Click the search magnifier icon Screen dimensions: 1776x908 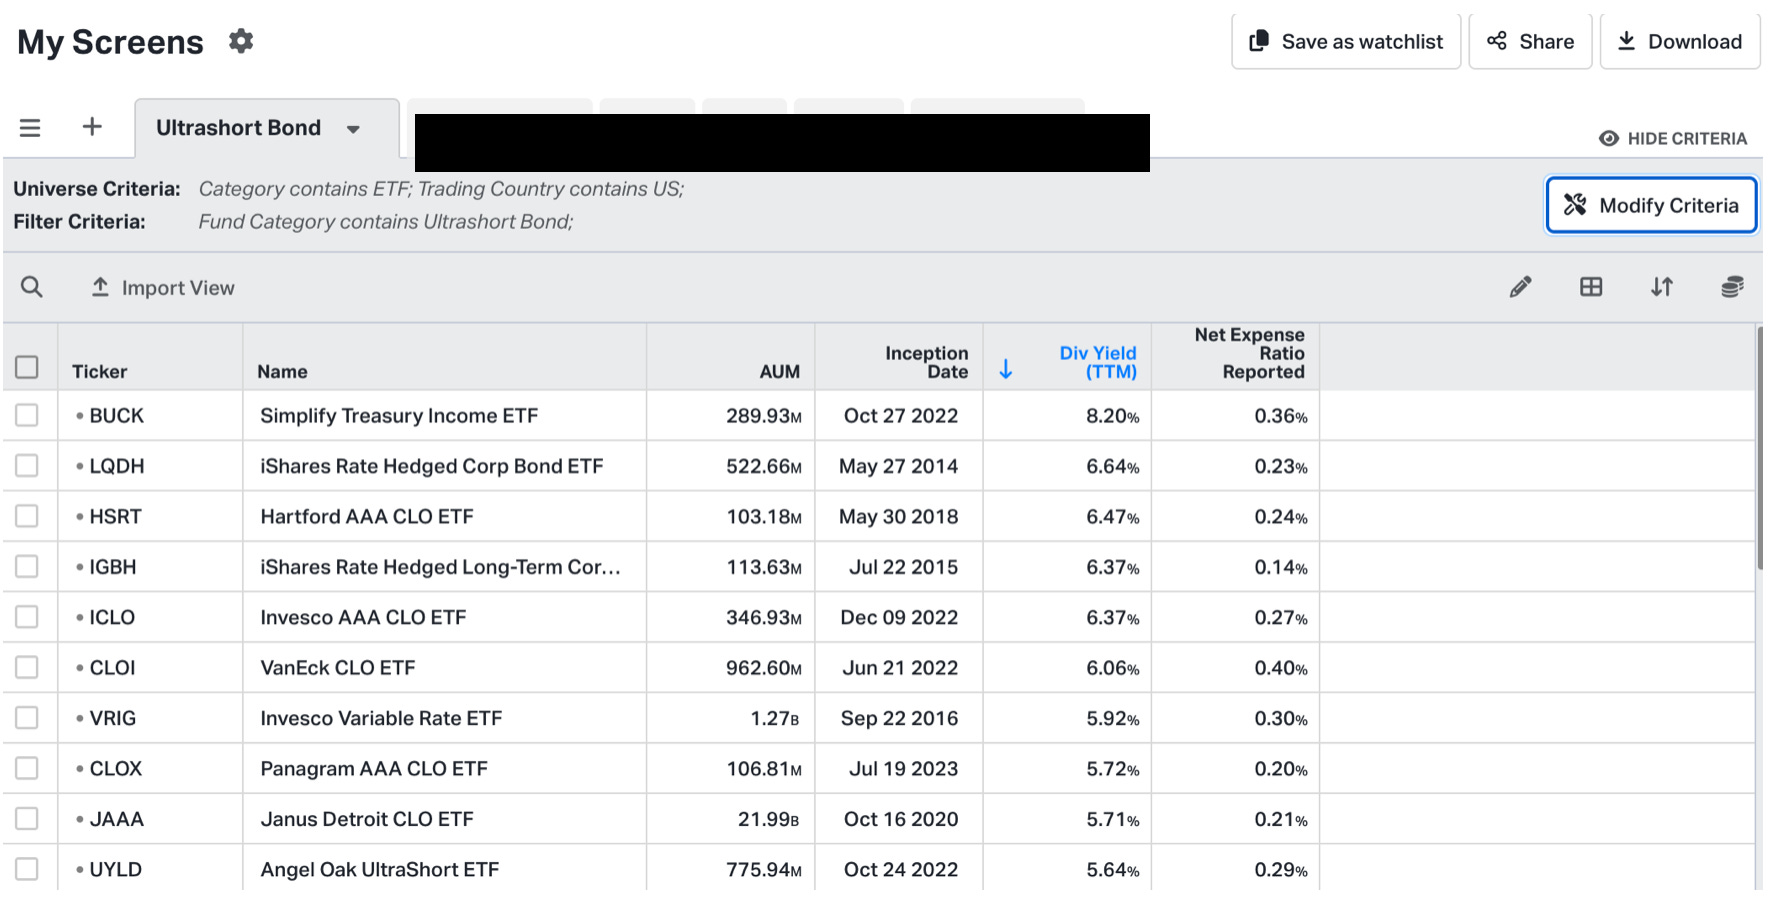(x=32, y=287)
